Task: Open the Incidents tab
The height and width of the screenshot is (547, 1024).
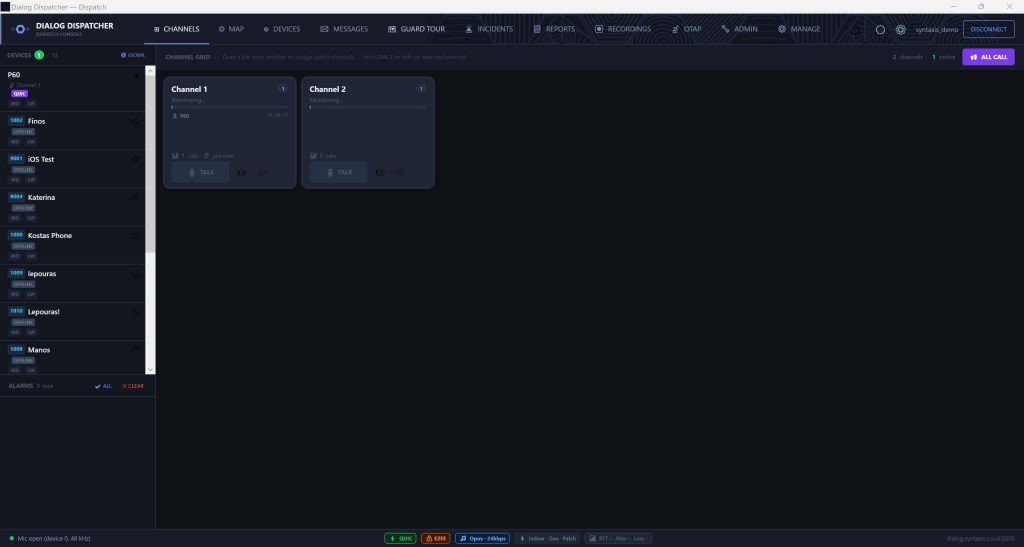Action: click(x=488, y=29)
